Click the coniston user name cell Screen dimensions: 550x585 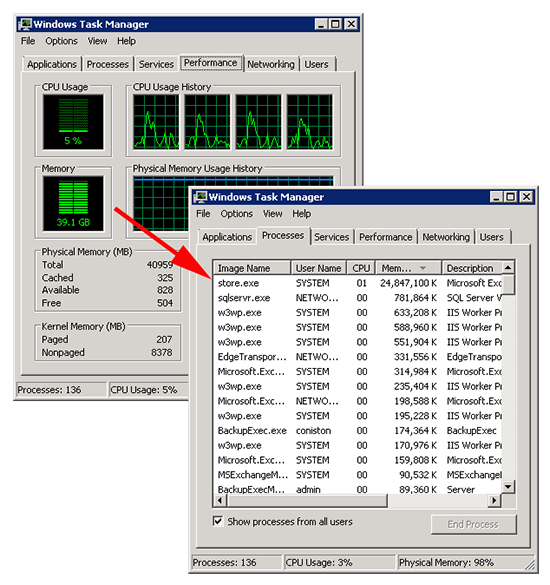[313, 431]
